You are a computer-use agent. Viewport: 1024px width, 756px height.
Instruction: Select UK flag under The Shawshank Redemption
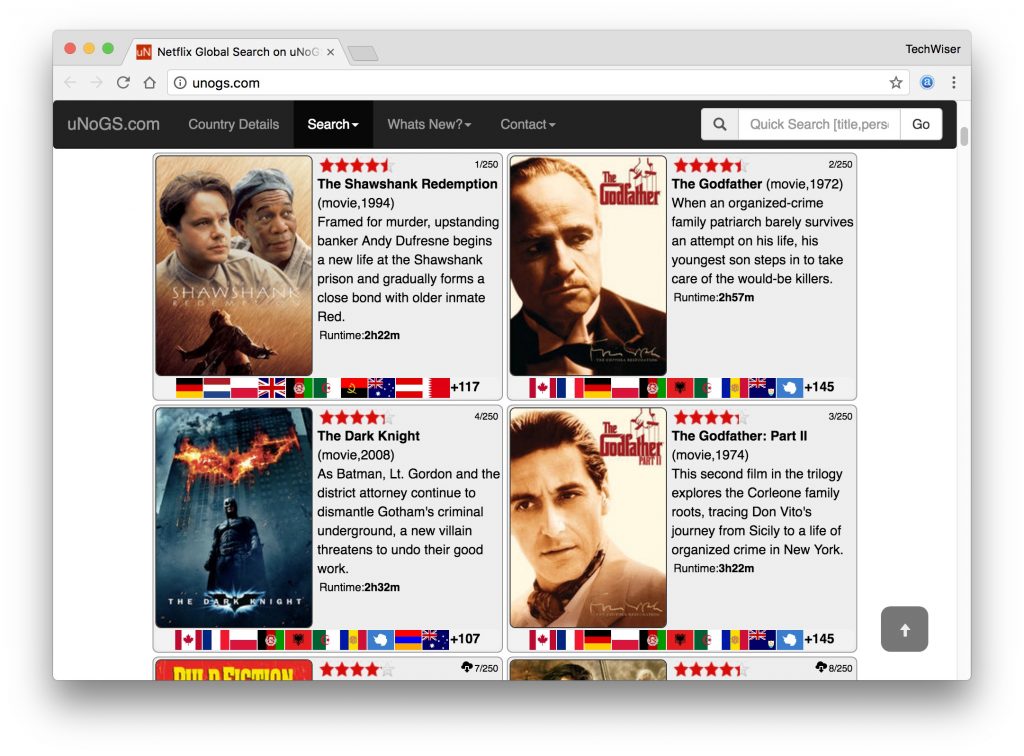(x=272, y=388)
